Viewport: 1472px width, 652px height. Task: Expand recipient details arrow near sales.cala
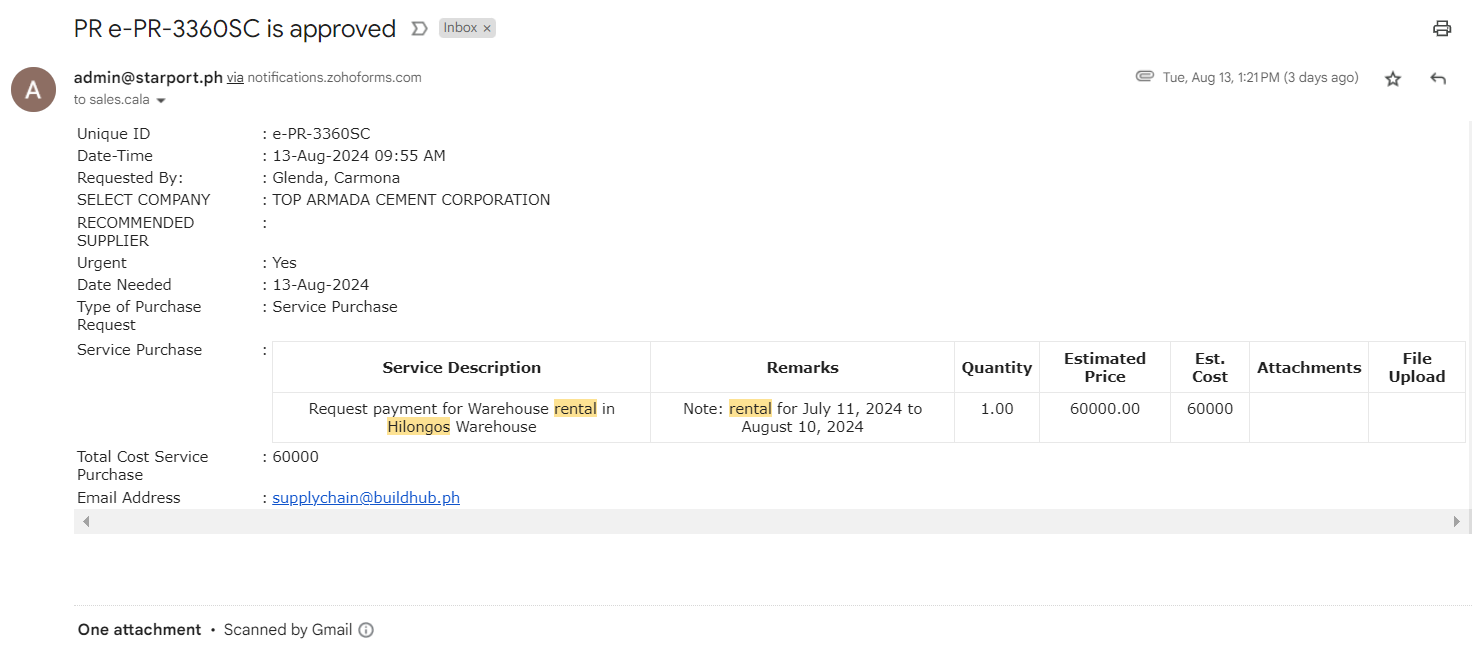[x=160, y=101]
